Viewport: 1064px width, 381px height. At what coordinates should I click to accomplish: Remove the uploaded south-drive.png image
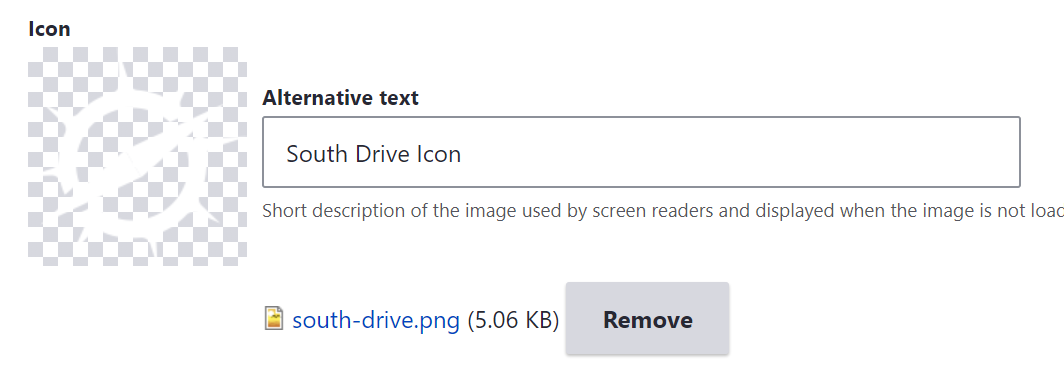(647, 319)
